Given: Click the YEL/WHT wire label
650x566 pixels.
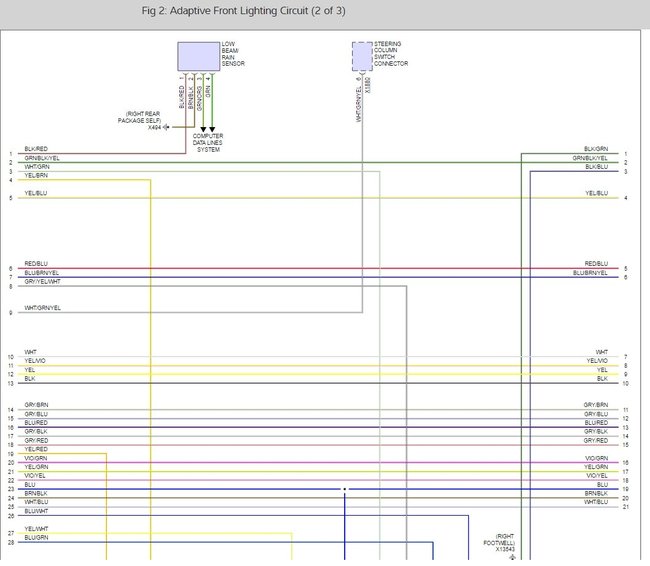Looking at the screenshot, I should 36,529.
